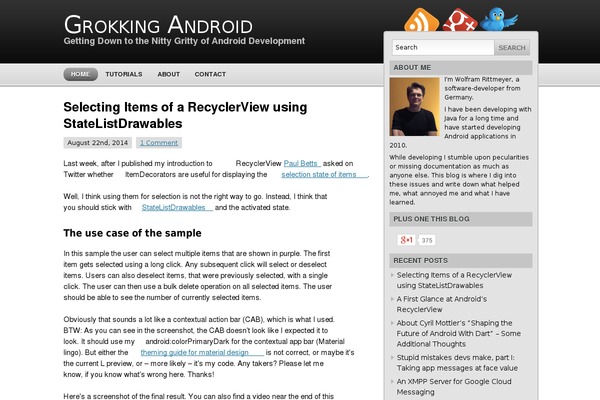Open the RSS feed icon
The height and width of the screenshot is (400, 600).
click(x=421, y=20)
